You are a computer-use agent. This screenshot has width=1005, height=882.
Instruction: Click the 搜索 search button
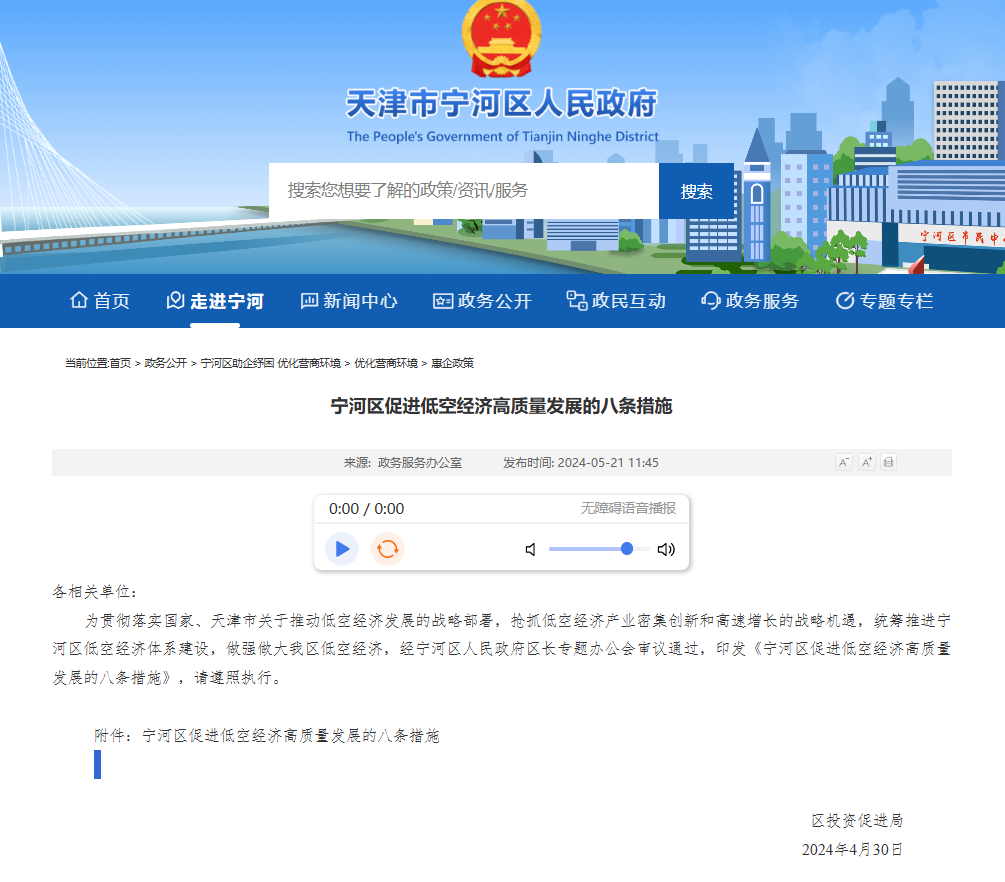click(697, 190)
